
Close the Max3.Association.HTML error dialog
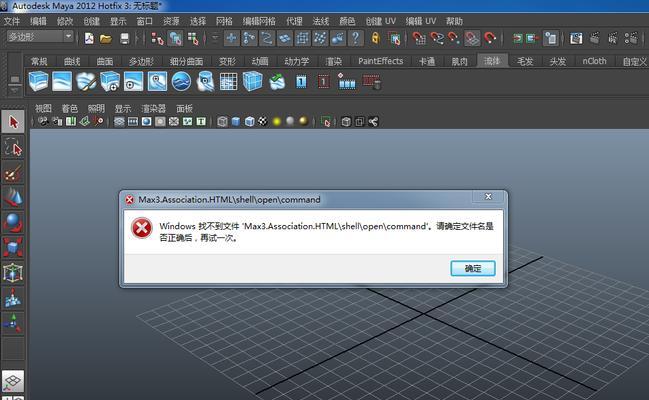[x=488, y=197]
